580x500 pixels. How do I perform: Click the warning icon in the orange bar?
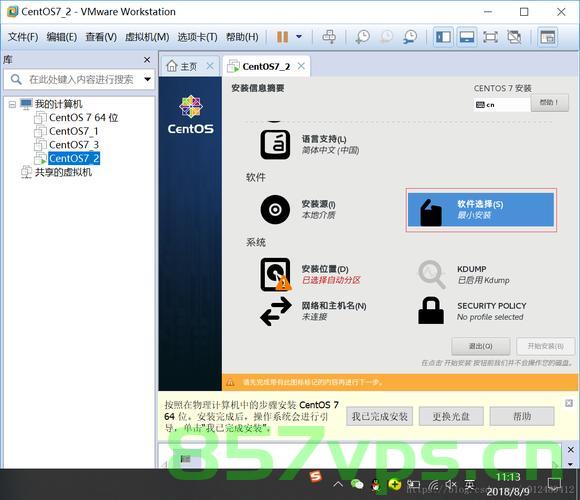point(230,382)
